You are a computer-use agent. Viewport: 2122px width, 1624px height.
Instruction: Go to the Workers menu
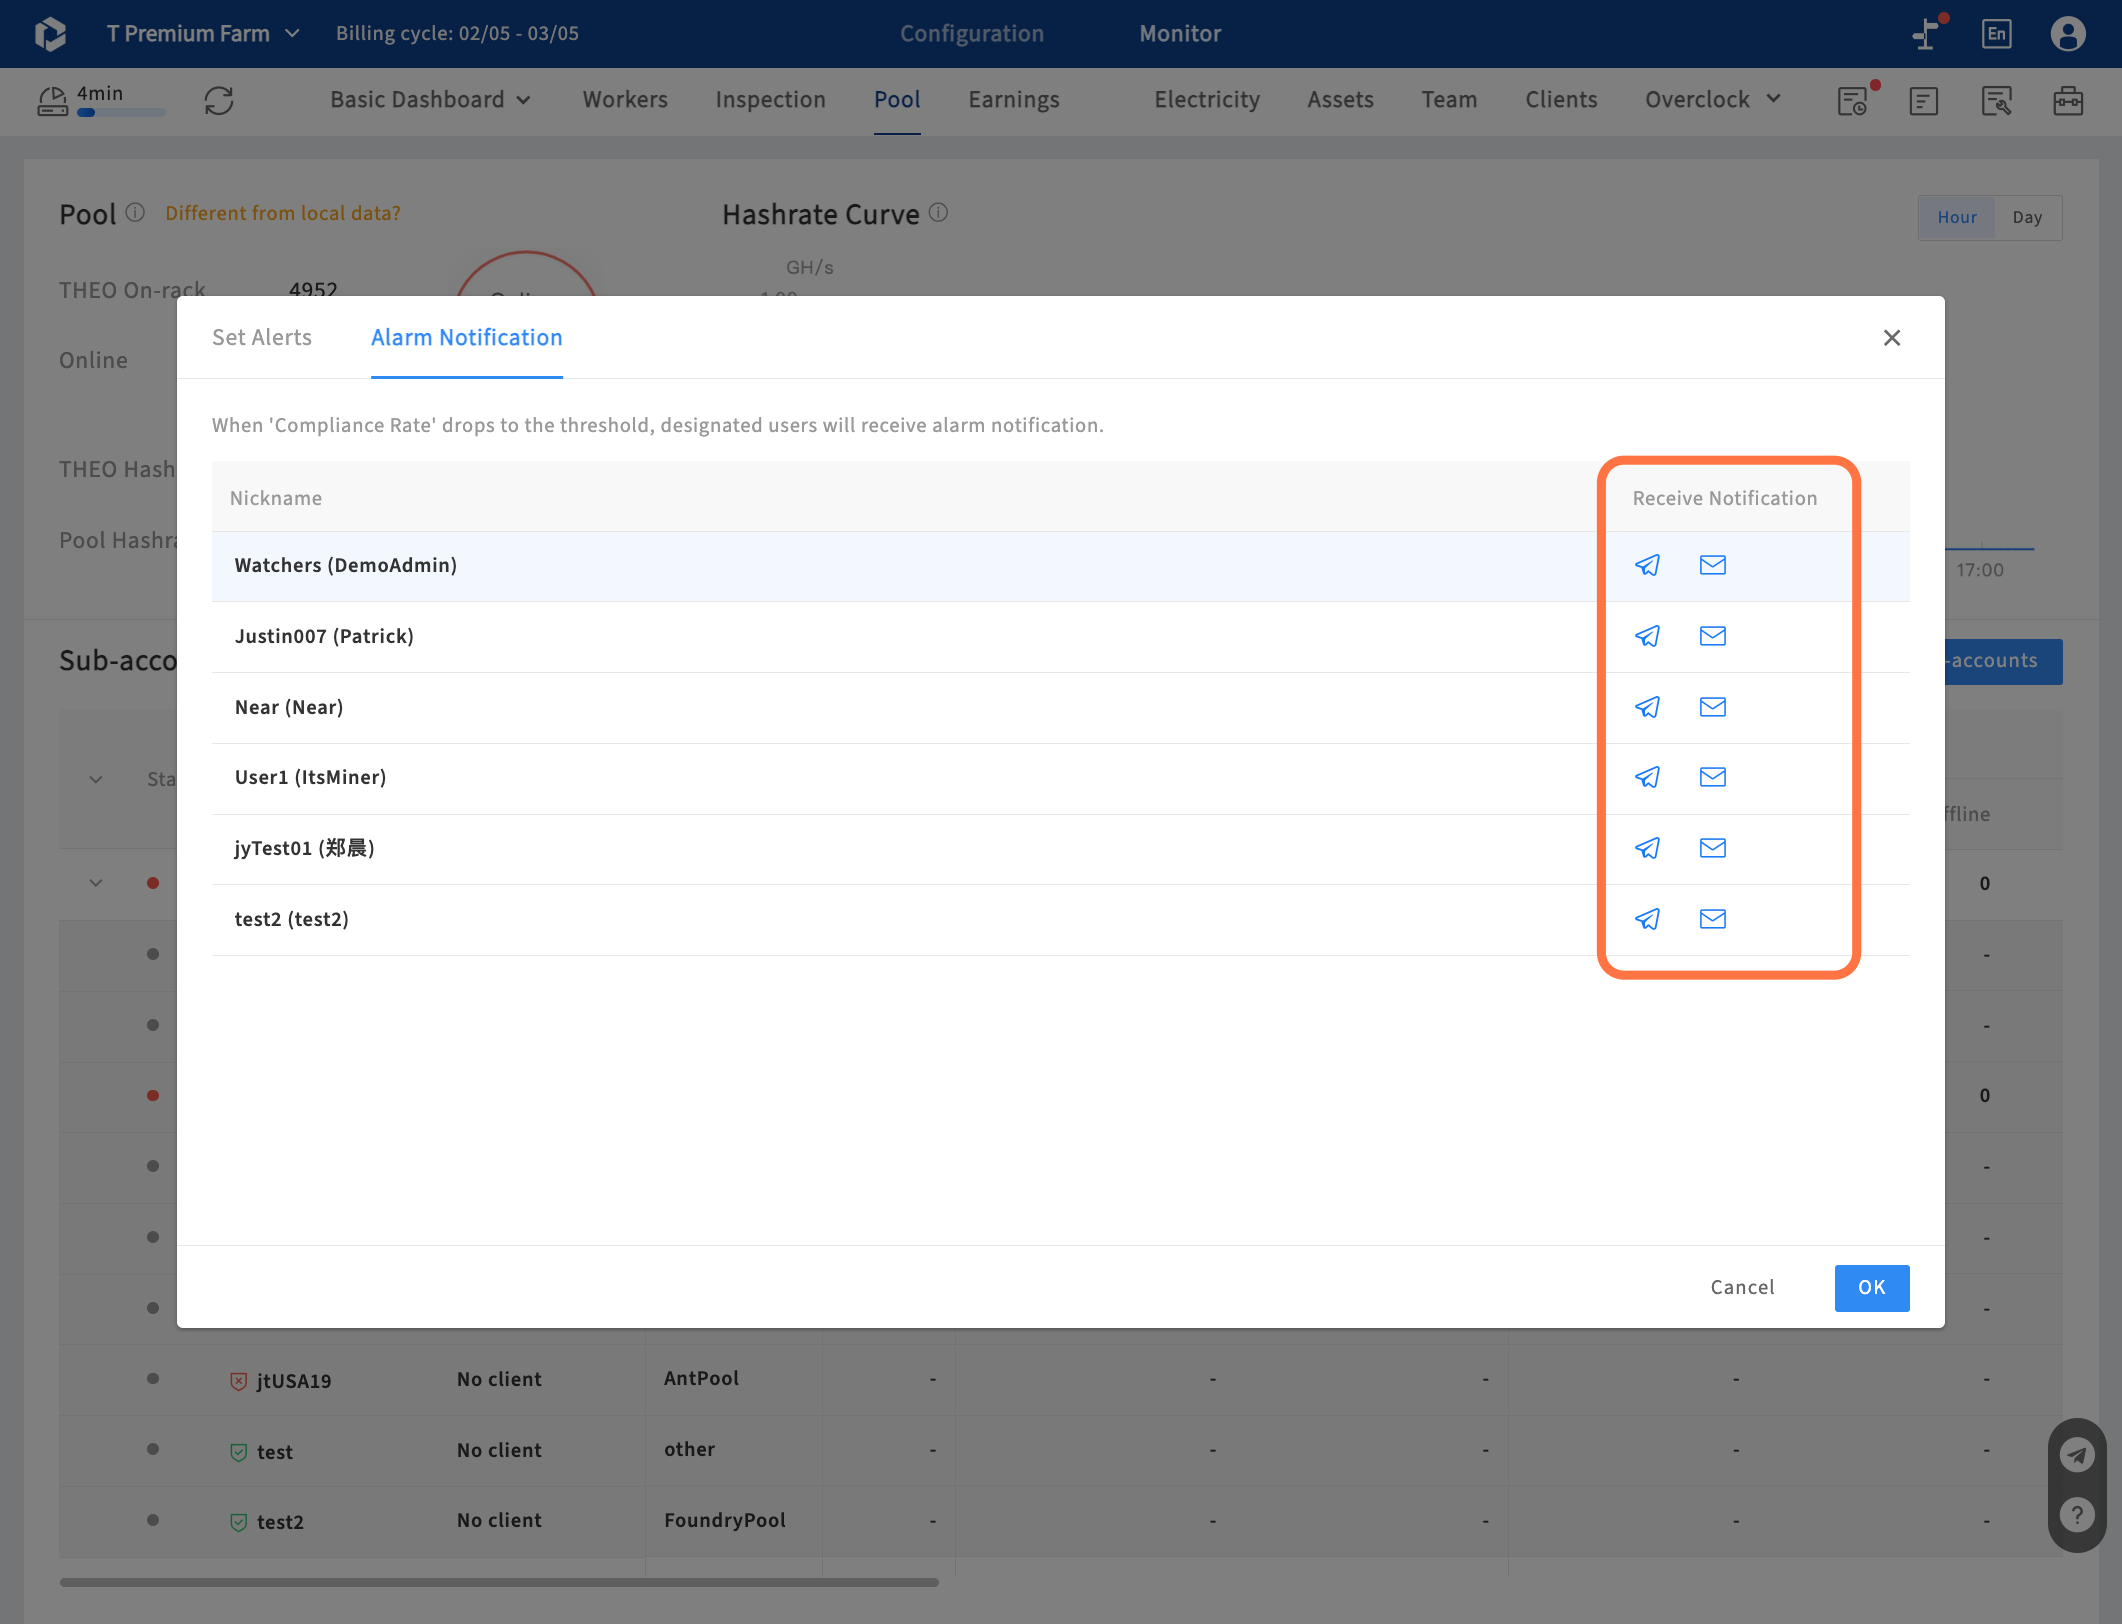(x=625, y=100)
